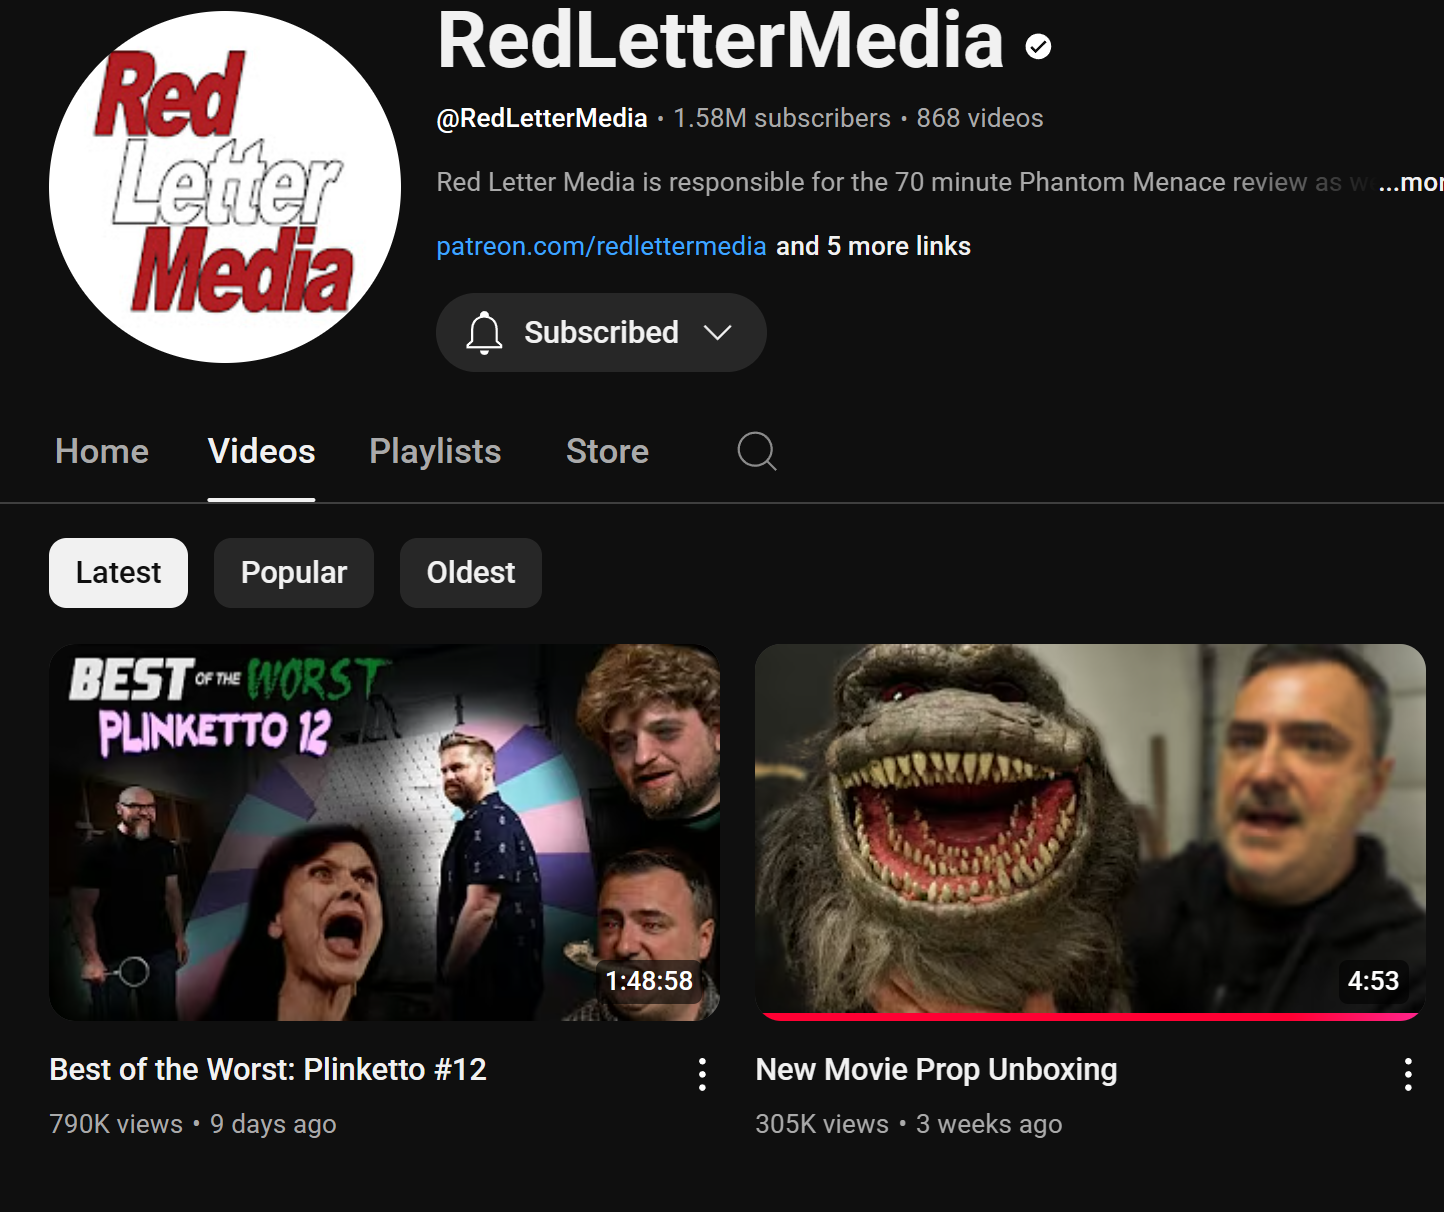Click the 'Best of the Worst: Plinketto #12' title
This screenshot has height=1212, width=1444.
pyautogui.click(x=268, y=1069)
